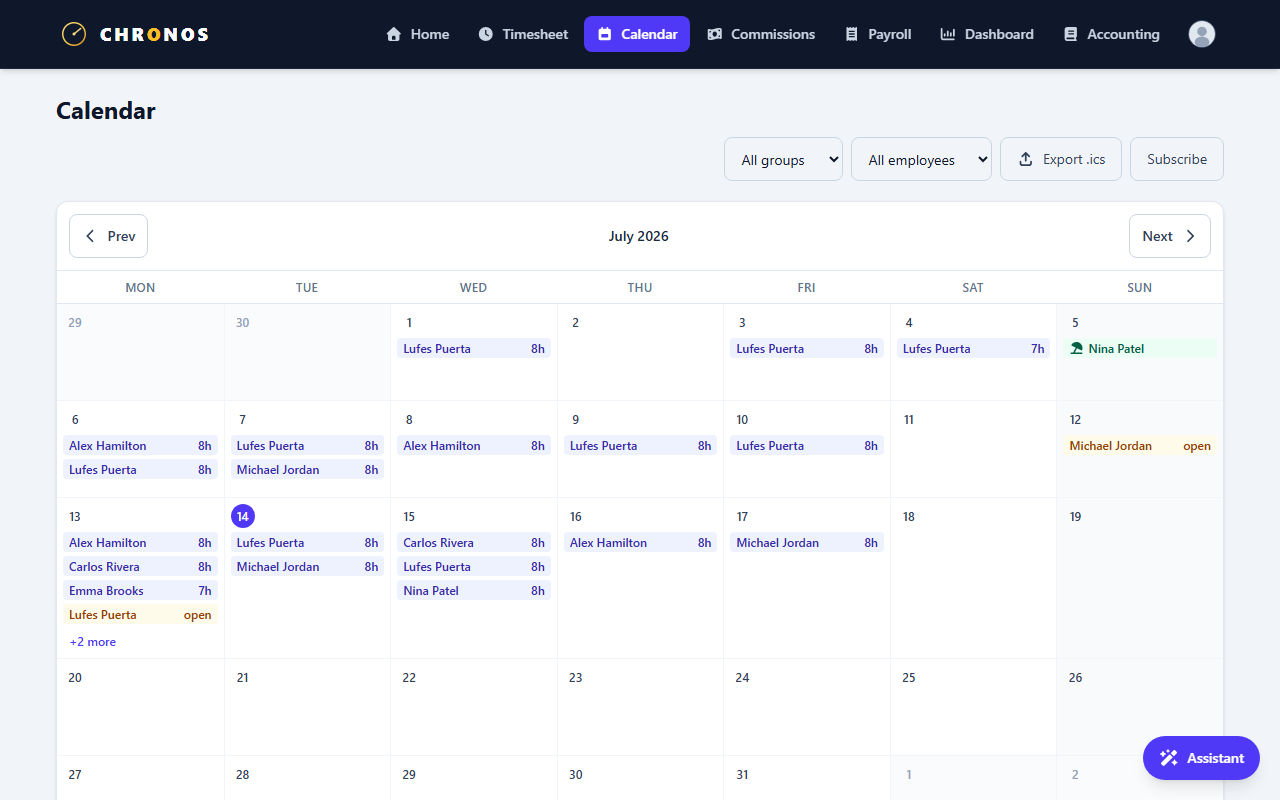Image resolution: width=1280 pixels, height=800 pixels.
Task: Open Alex Hamilton entry on July 6
Action: click(x=140, y=446)
